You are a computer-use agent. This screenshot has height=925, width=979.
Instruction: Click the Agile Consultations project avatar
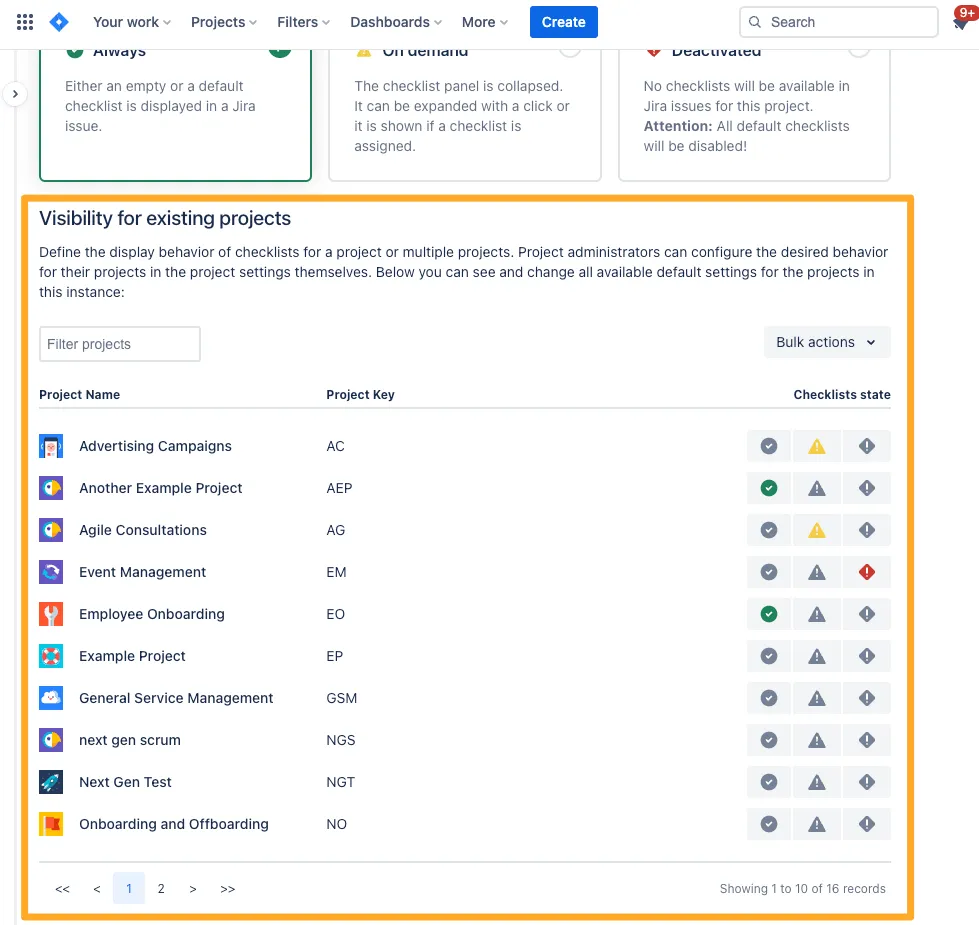pyautogui.click(x=51, y=530)
